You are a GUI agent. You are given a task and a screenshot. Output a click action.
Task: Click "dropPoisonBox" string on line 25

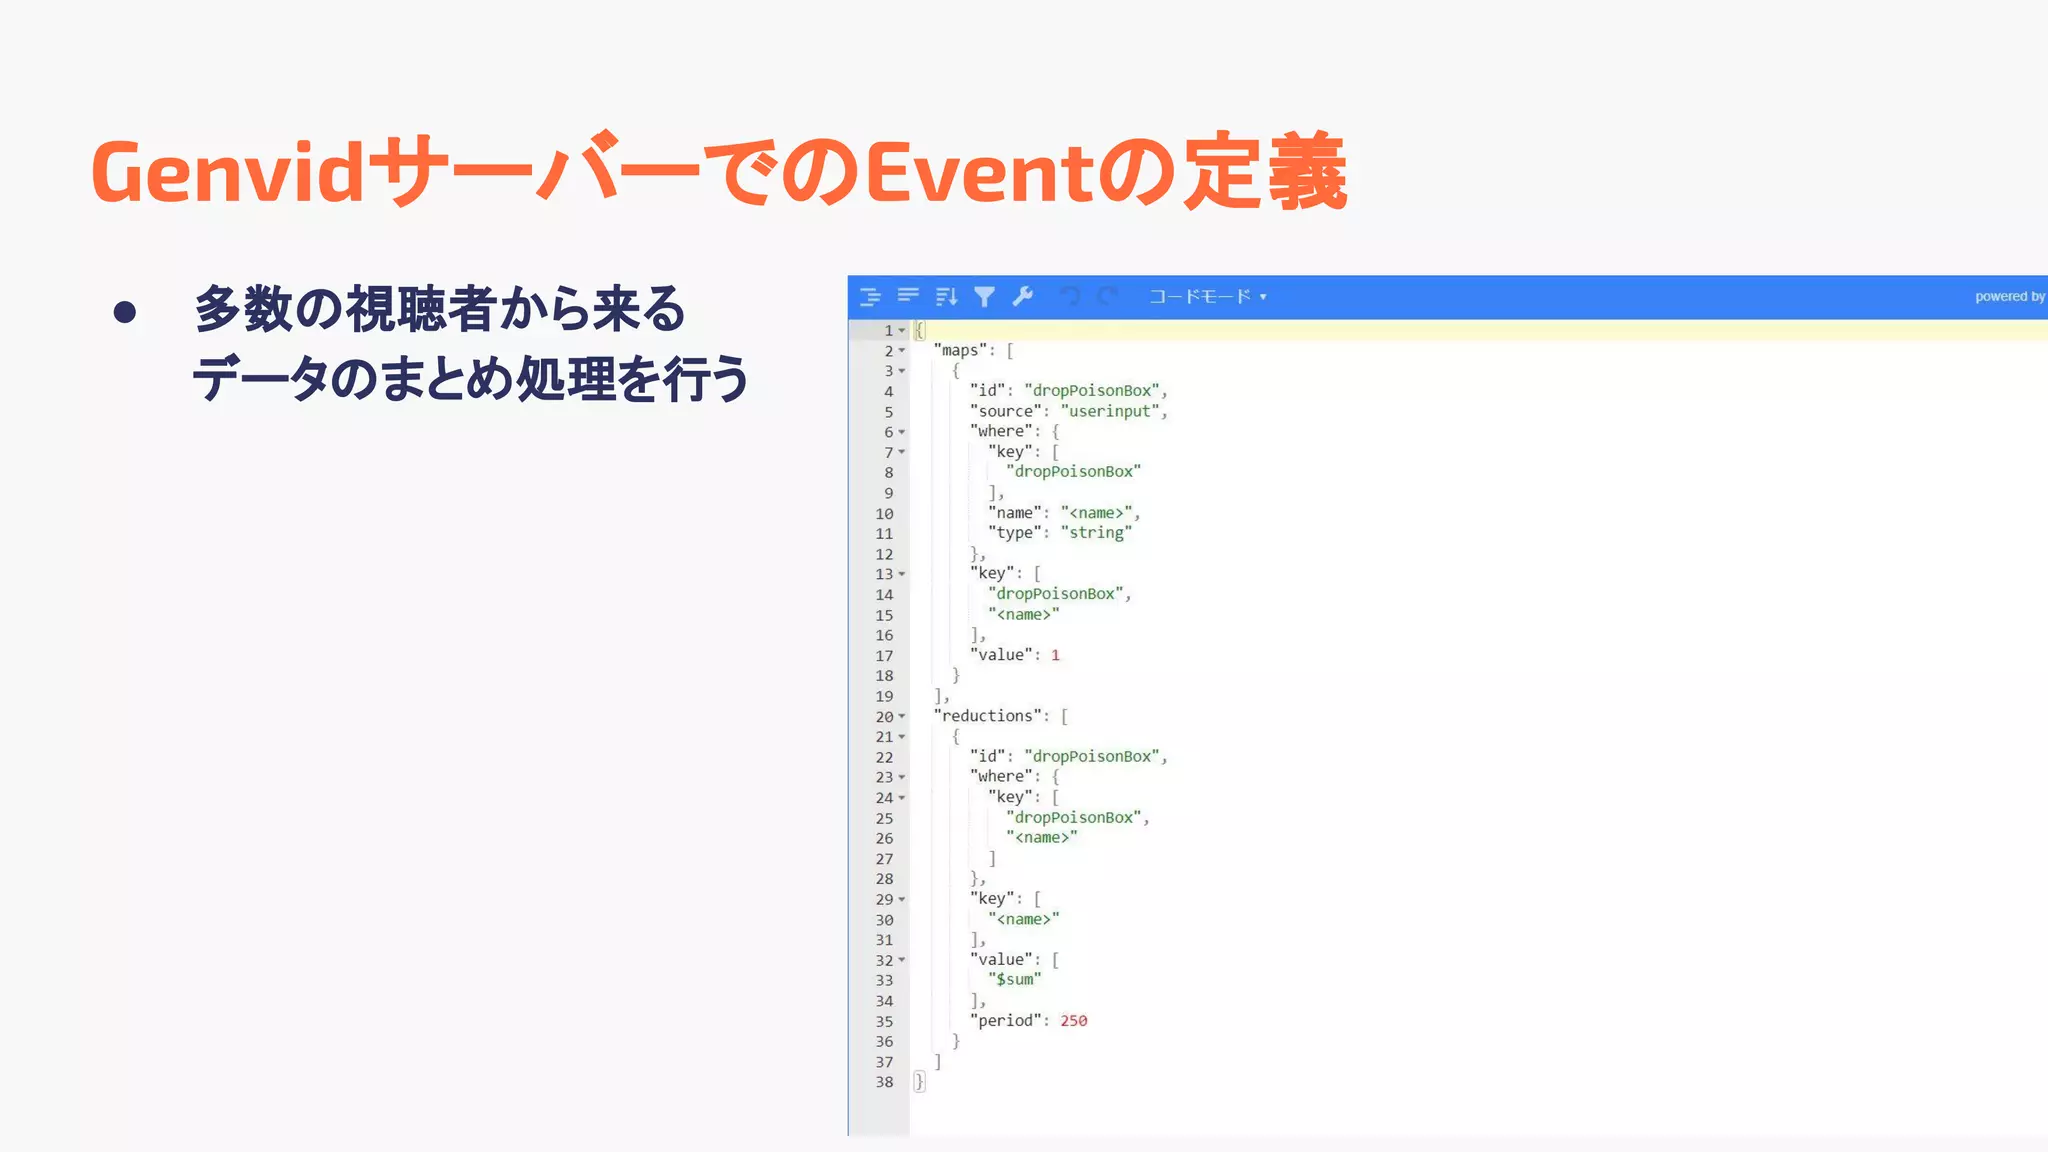(1074, 818)
